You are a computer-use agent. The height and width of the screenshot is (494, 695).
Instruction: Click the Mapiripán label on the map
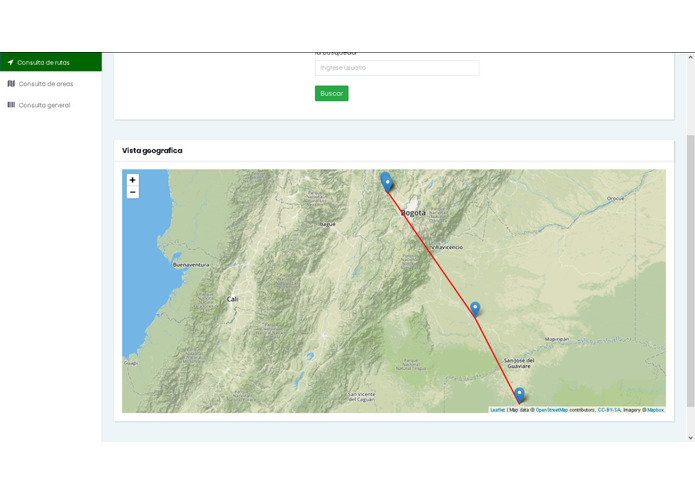pos(557,339)
